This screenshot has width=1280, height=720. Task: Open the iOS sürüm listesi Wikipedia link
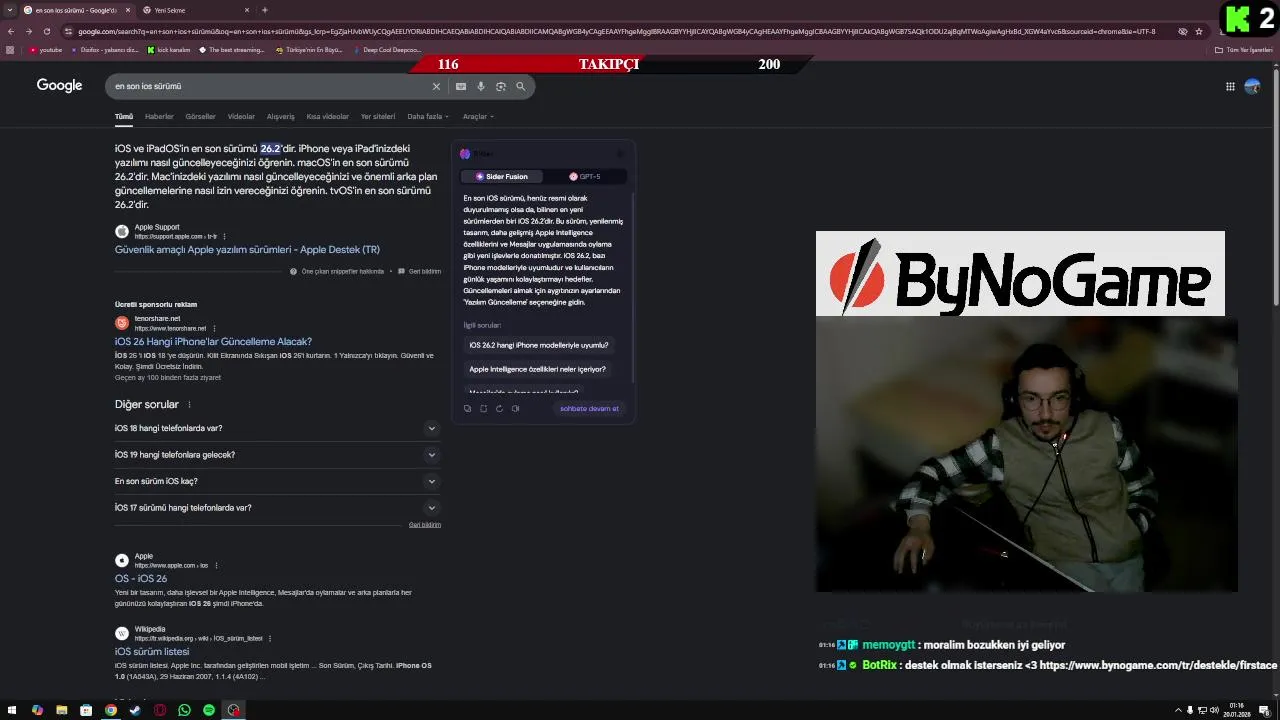[152, 652]
